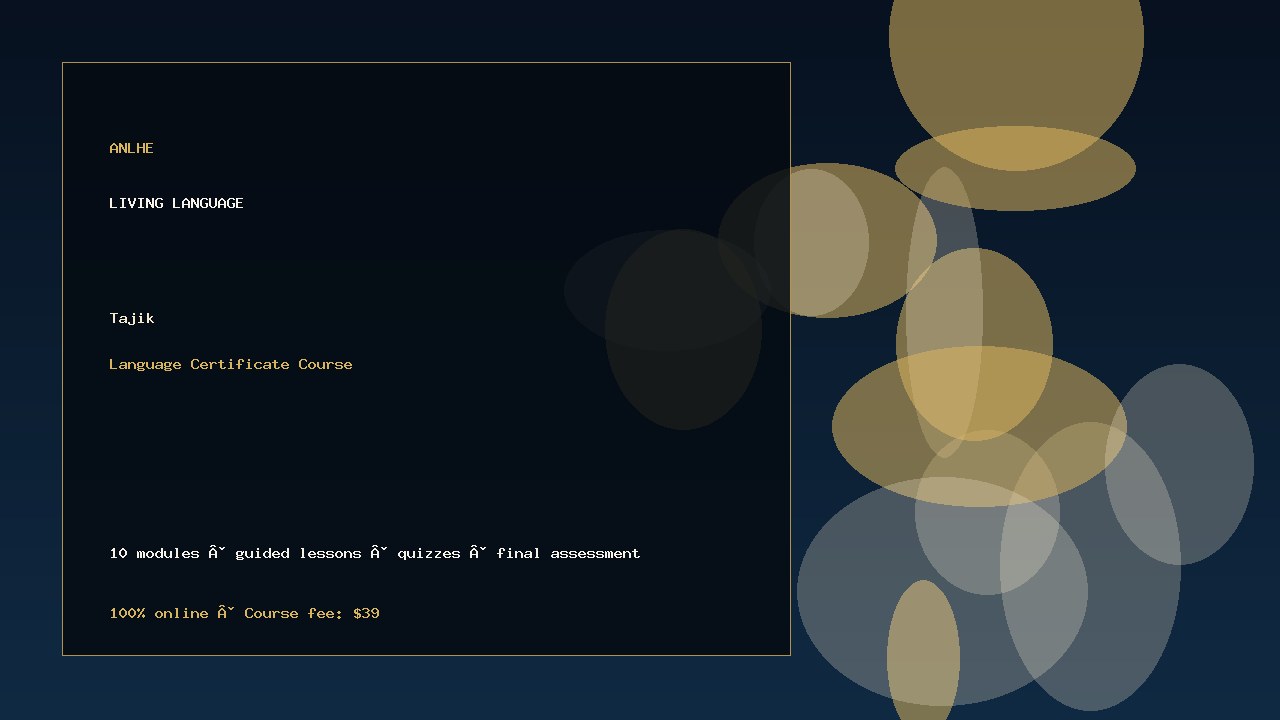The image size is (1280, 720).
Task: Click the 100% online course fee line
Action: tap(244, 613)
